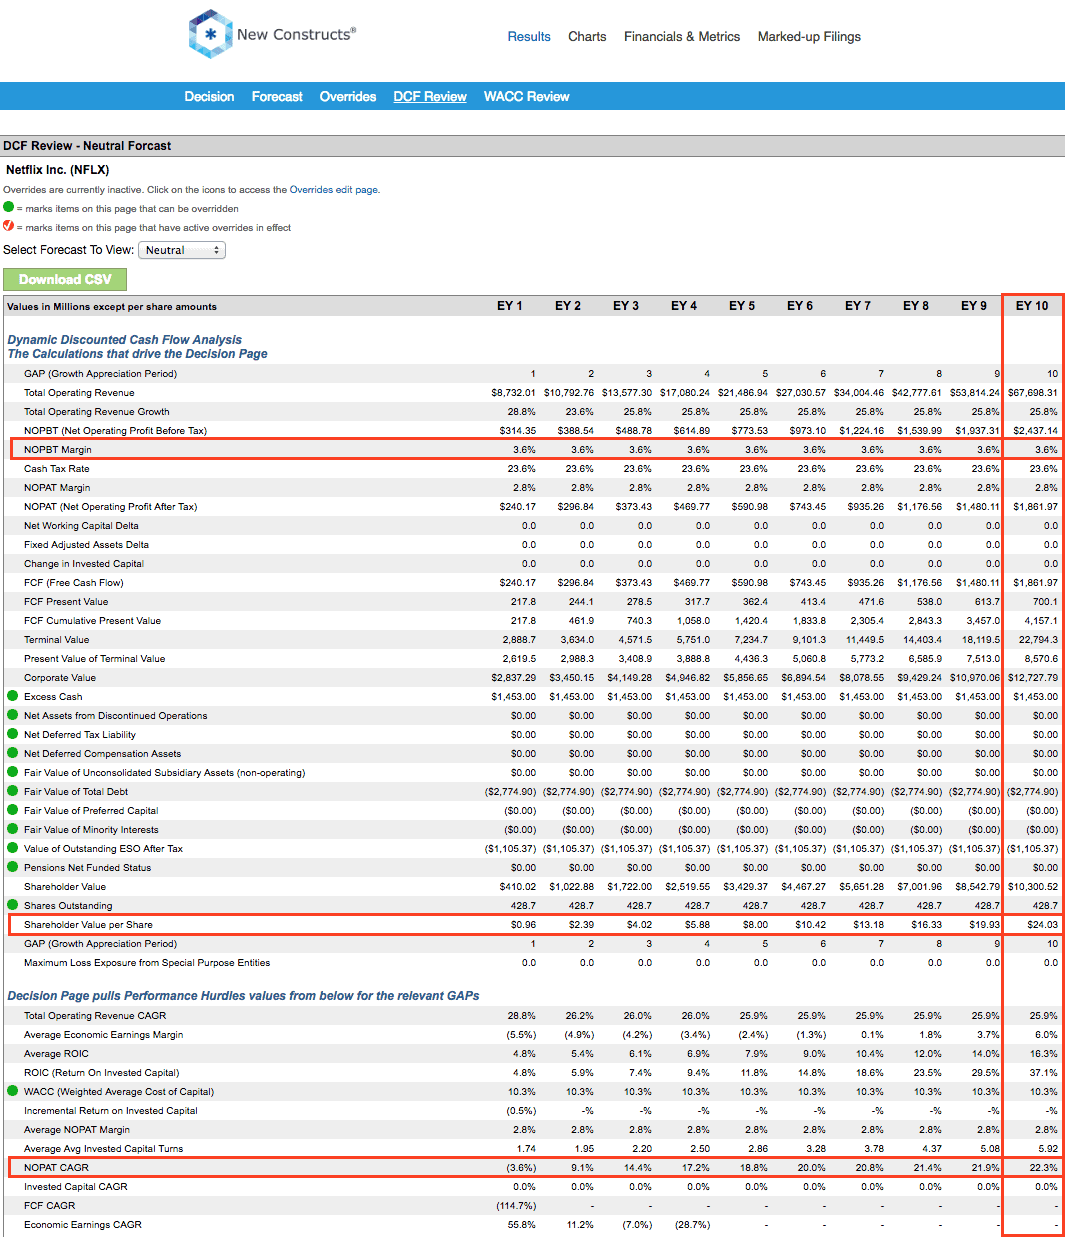Select the DCF Review sub-tab

tap(430, 97)
